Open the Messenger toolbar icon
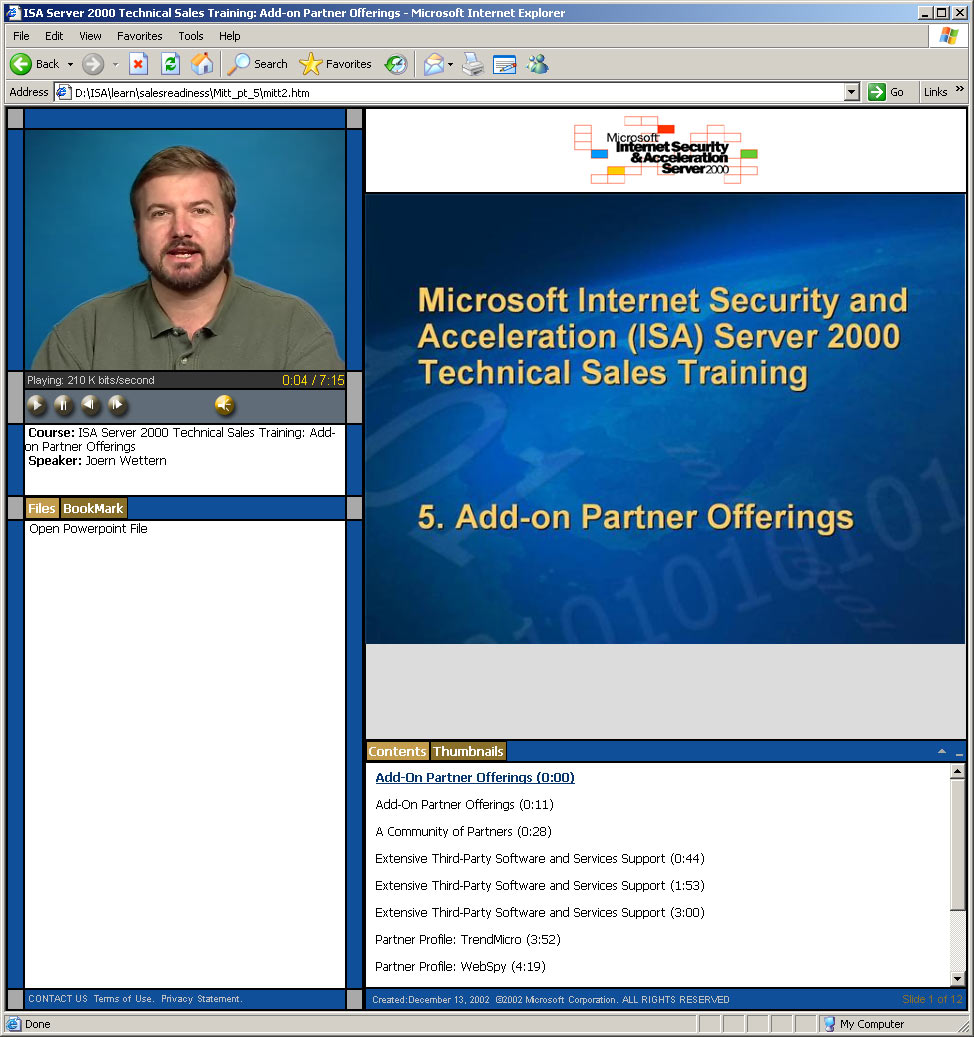 pos(538,64)
